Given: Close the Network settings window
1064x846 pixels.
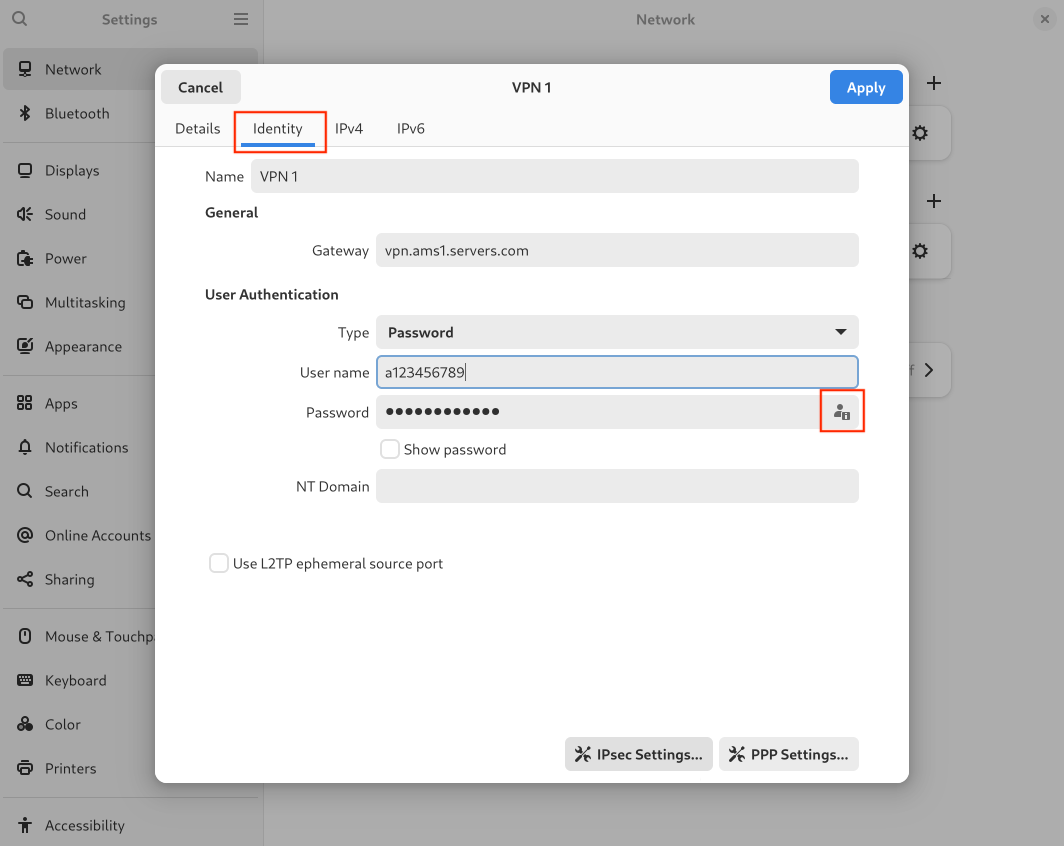Looking at the screenshot, I should click(1045, 19).
